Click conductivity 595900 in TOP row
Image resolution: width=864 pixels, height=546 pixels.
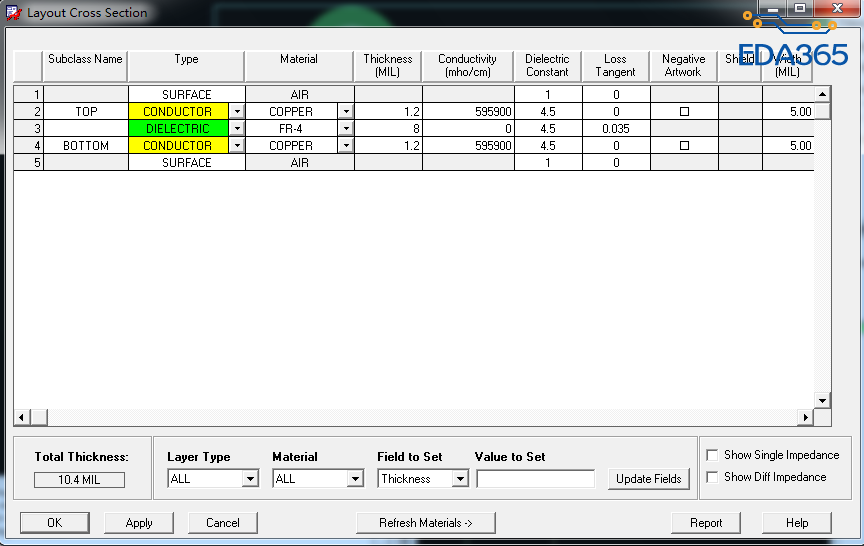pyautogui.click(x=468, y=112)
